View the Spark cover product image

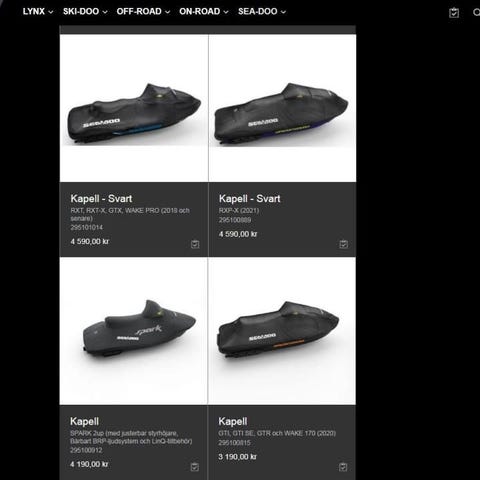[134, 331]
